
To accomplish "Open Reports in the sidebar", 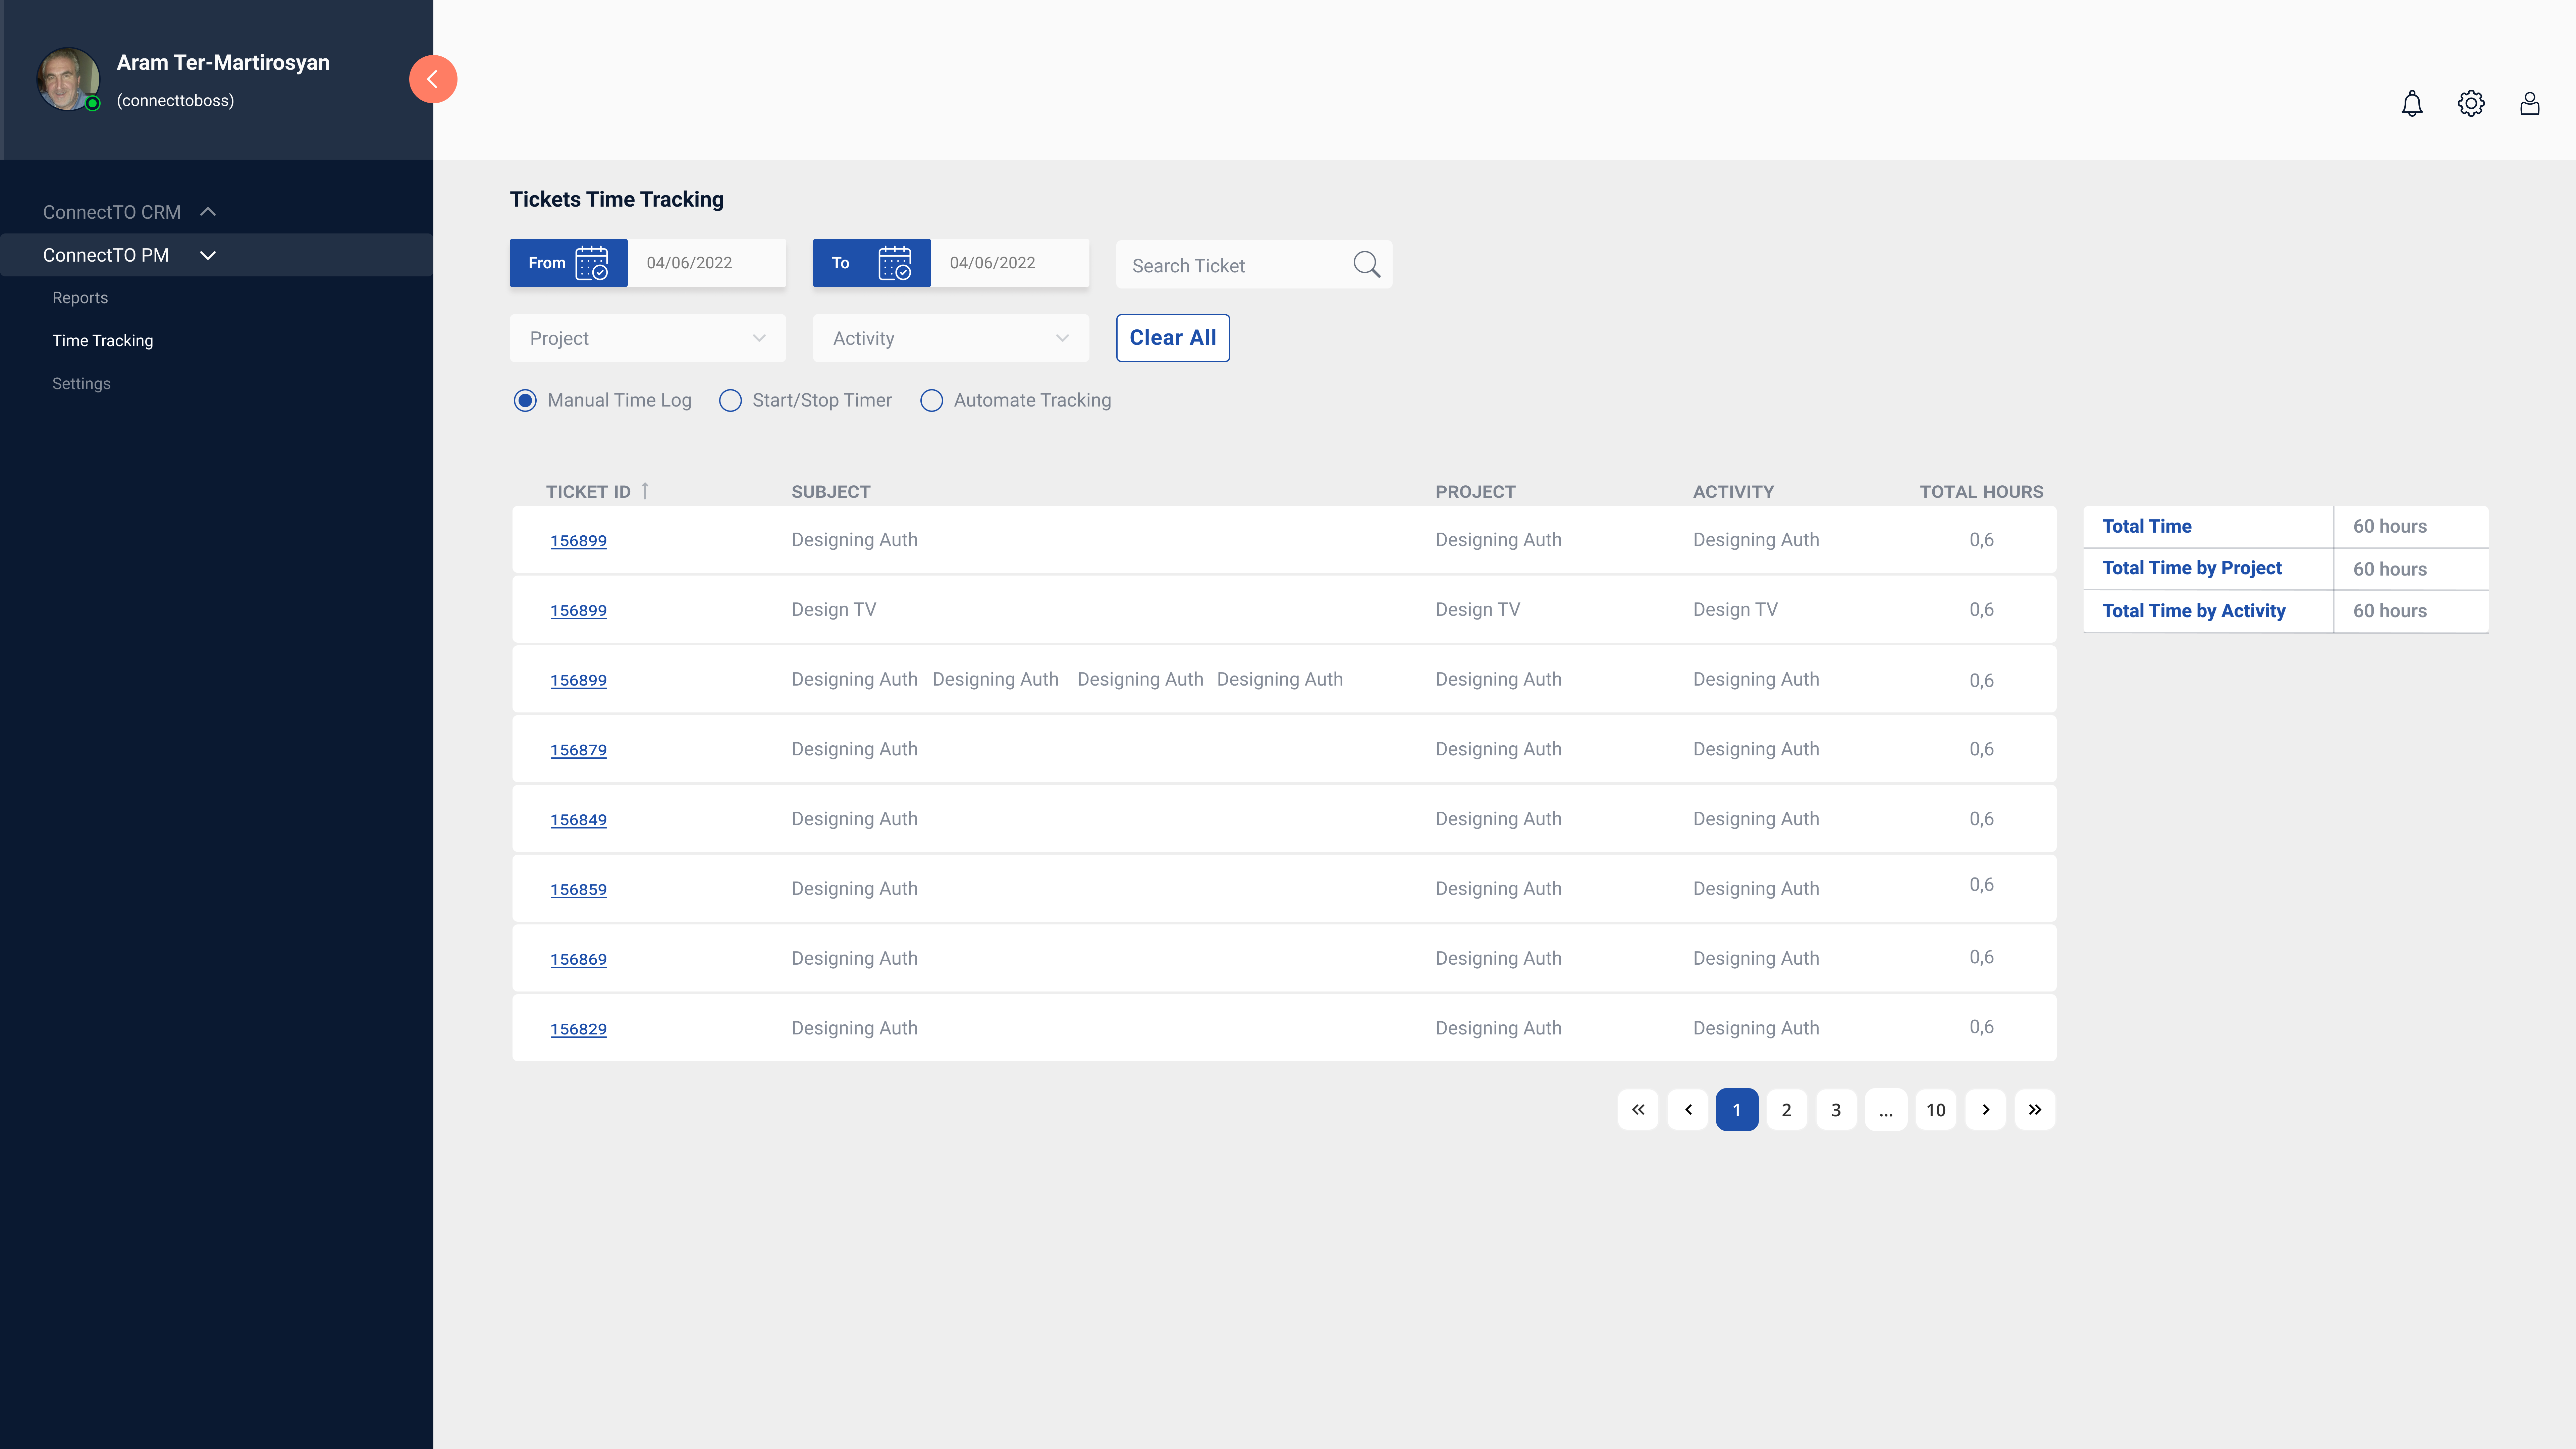I will tap(80, 298).
